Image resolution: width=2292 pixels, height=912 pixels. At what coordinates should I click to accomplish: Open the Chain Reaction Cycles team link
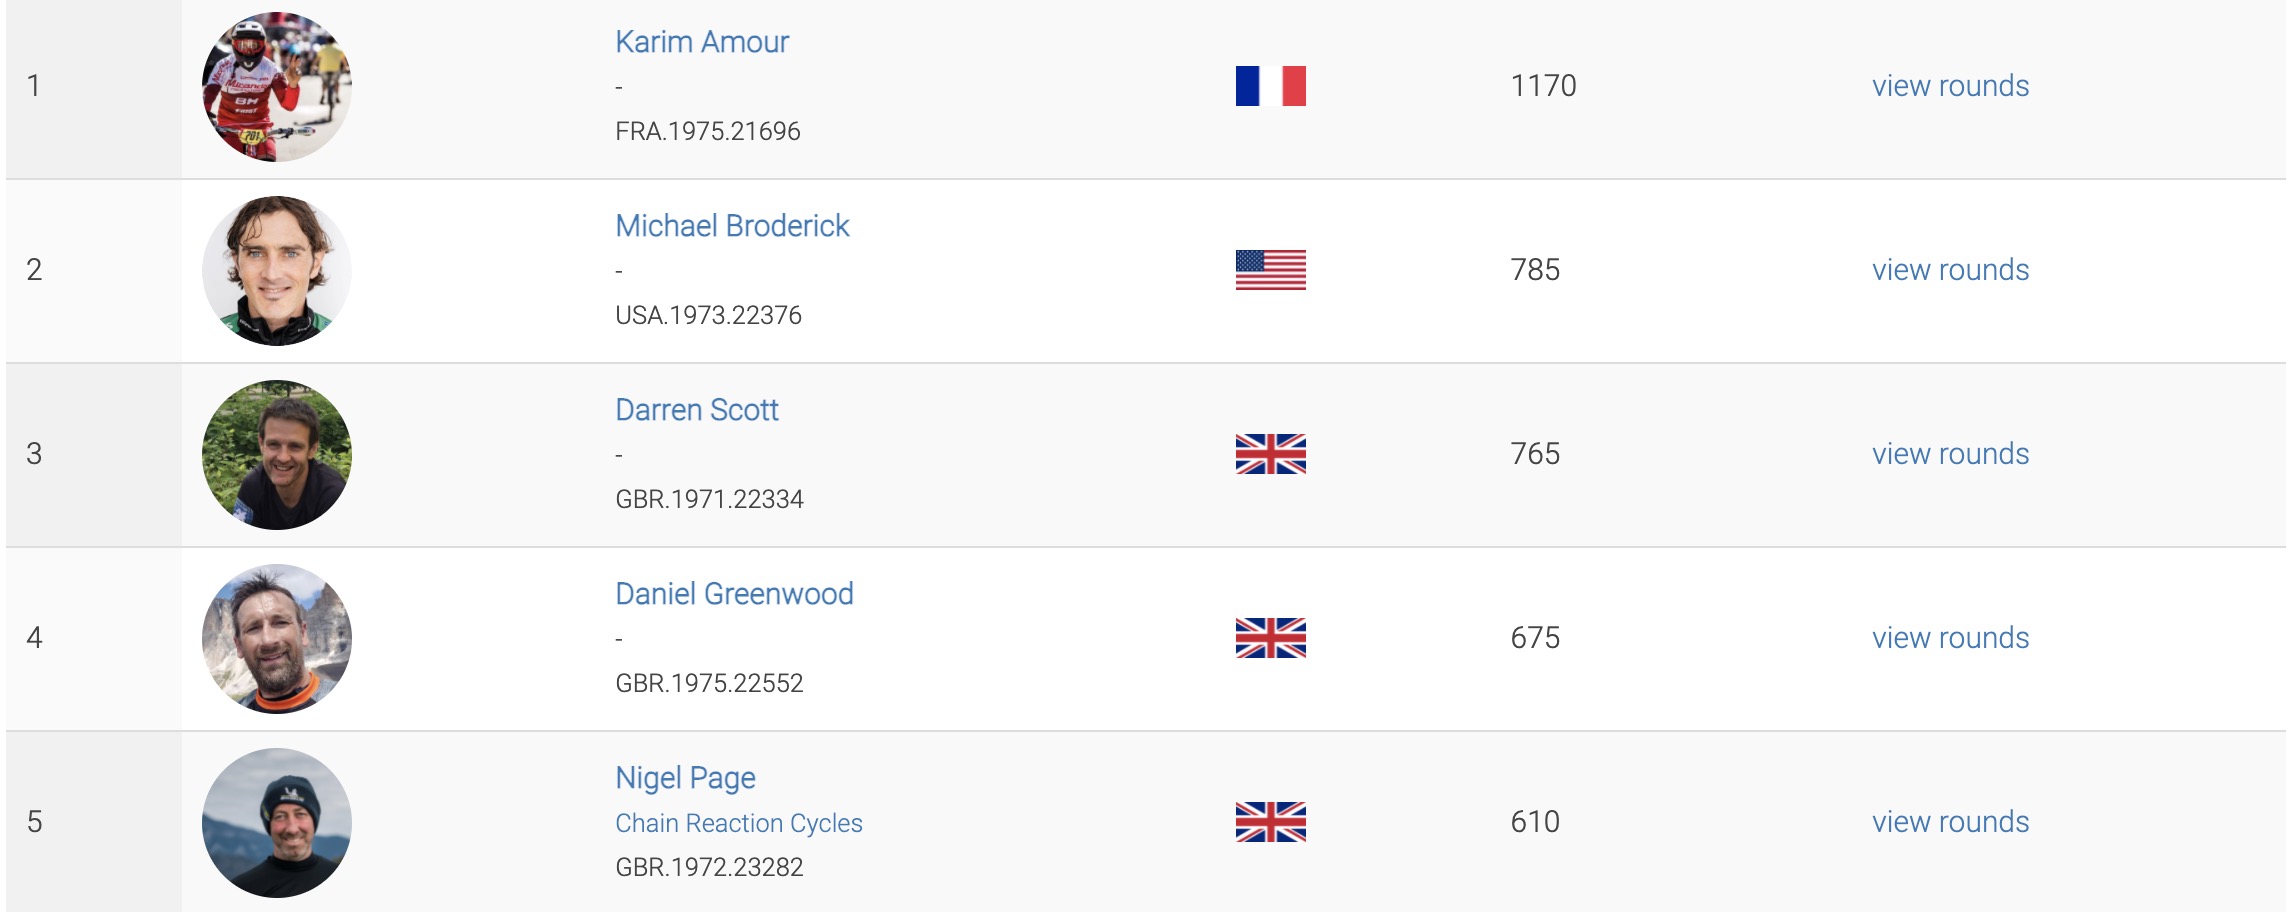pos(739,823)
